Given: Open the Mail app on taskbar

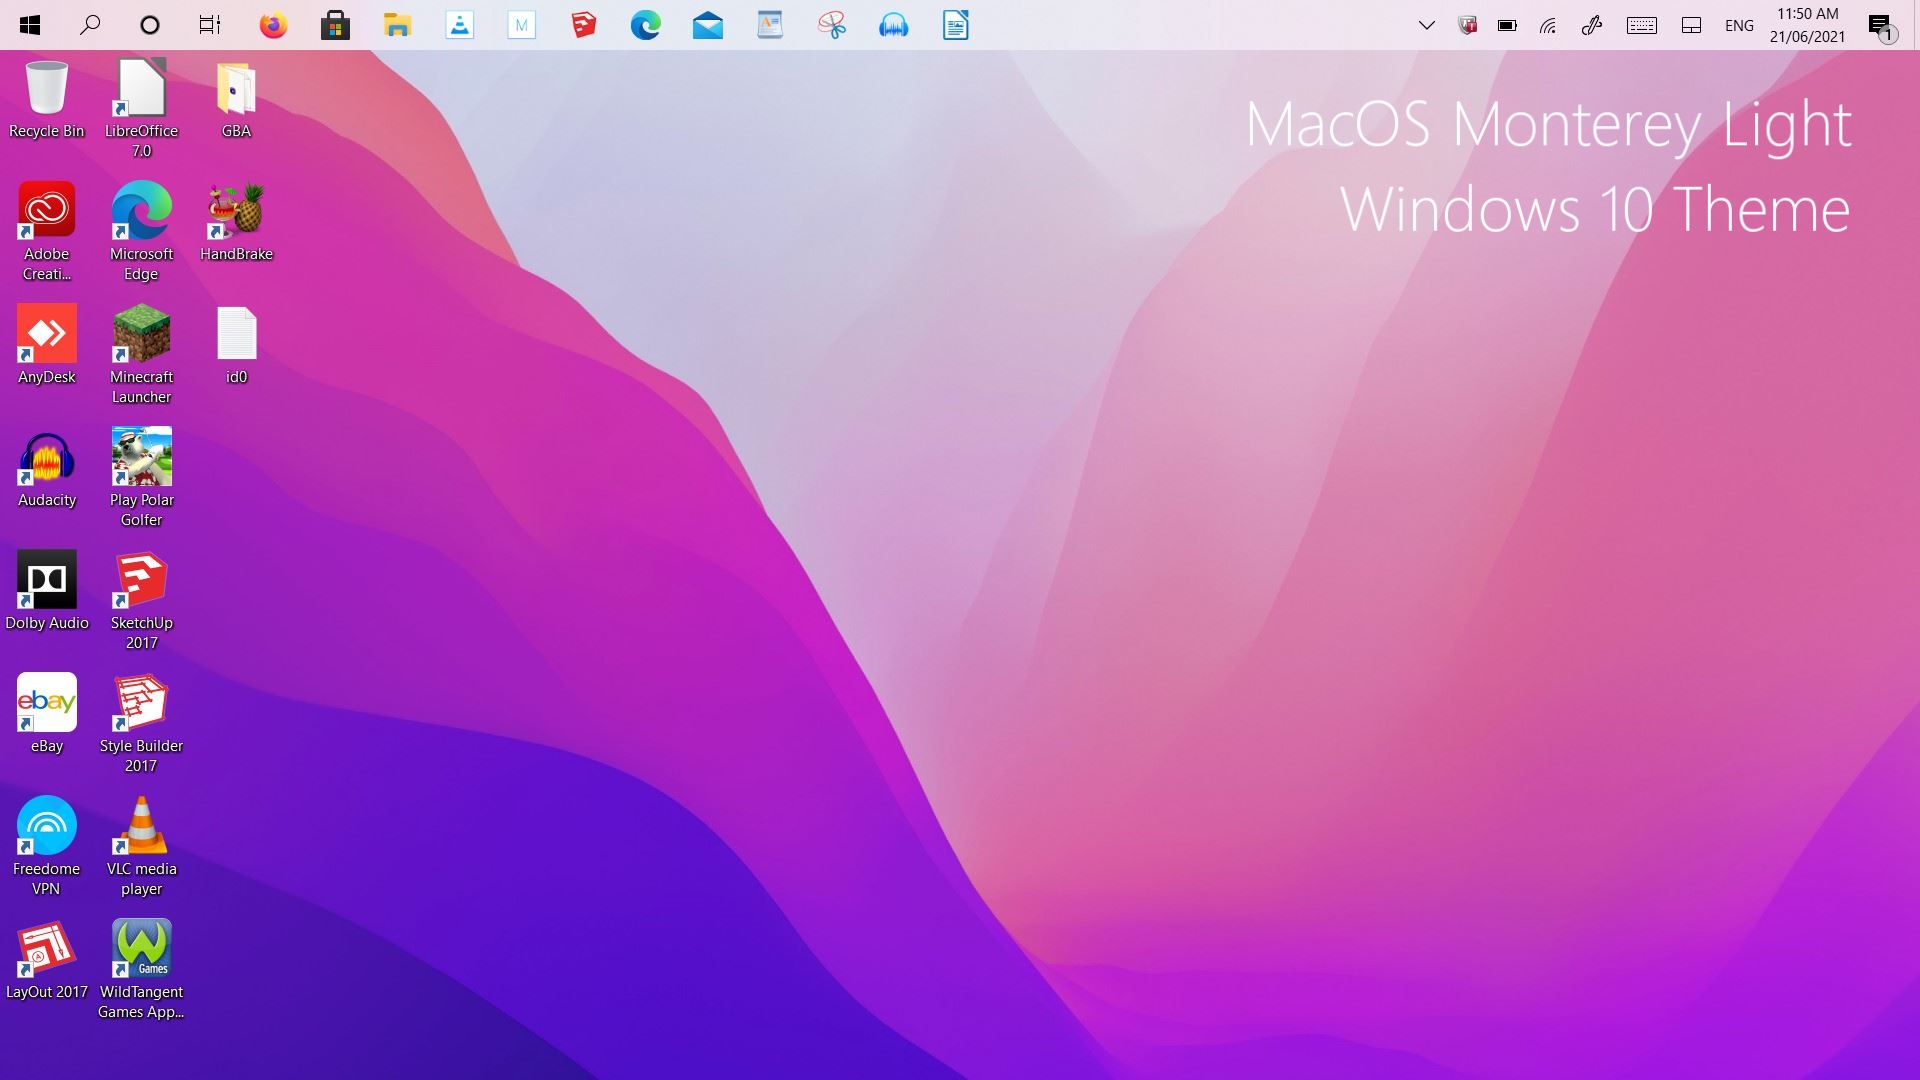Looking at the screenshot, I should 707,25.
